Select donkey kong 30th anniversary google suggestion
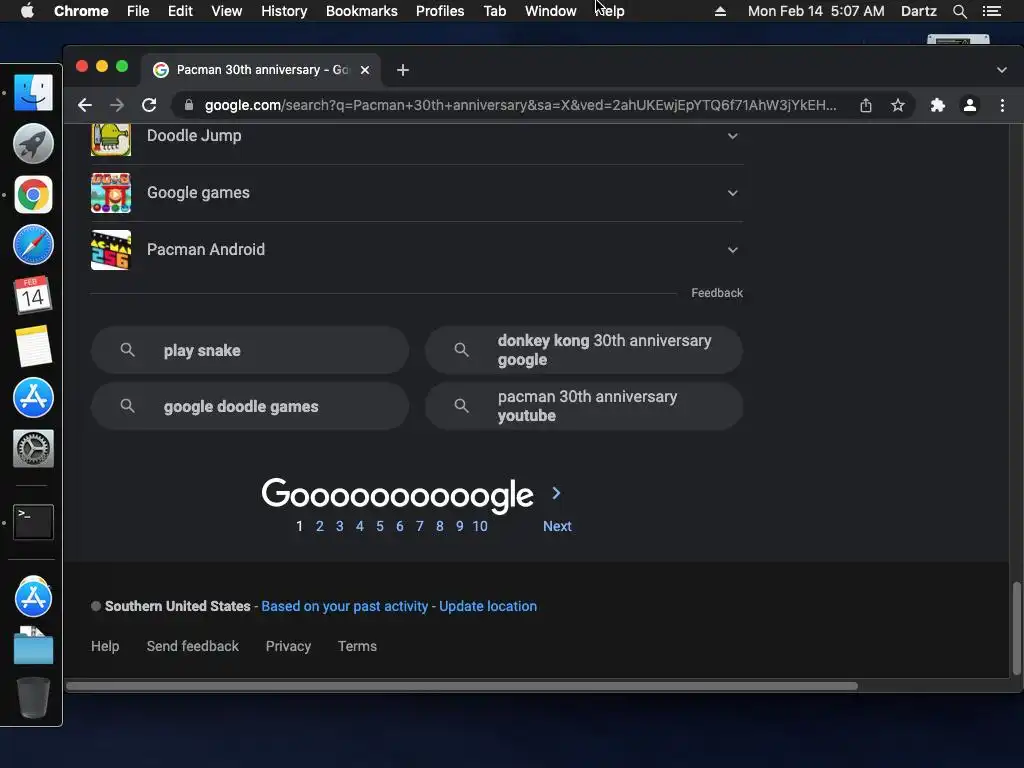1024x768 pixels. 584,350
